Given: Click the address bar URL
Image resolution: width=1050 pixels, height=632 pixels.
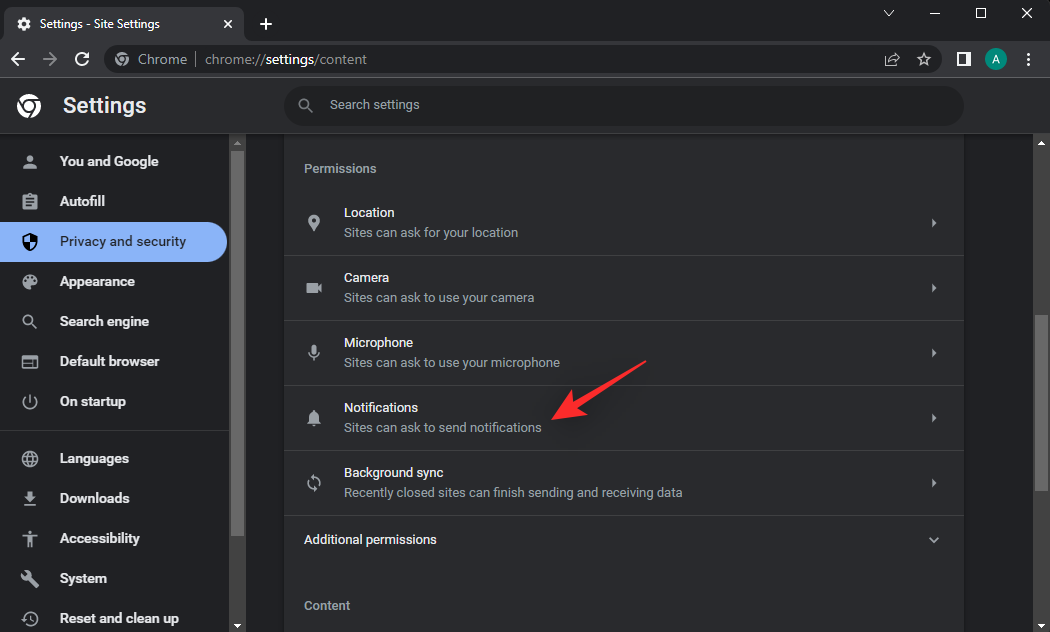Looking at the screenshot, I should click(286, 59).
